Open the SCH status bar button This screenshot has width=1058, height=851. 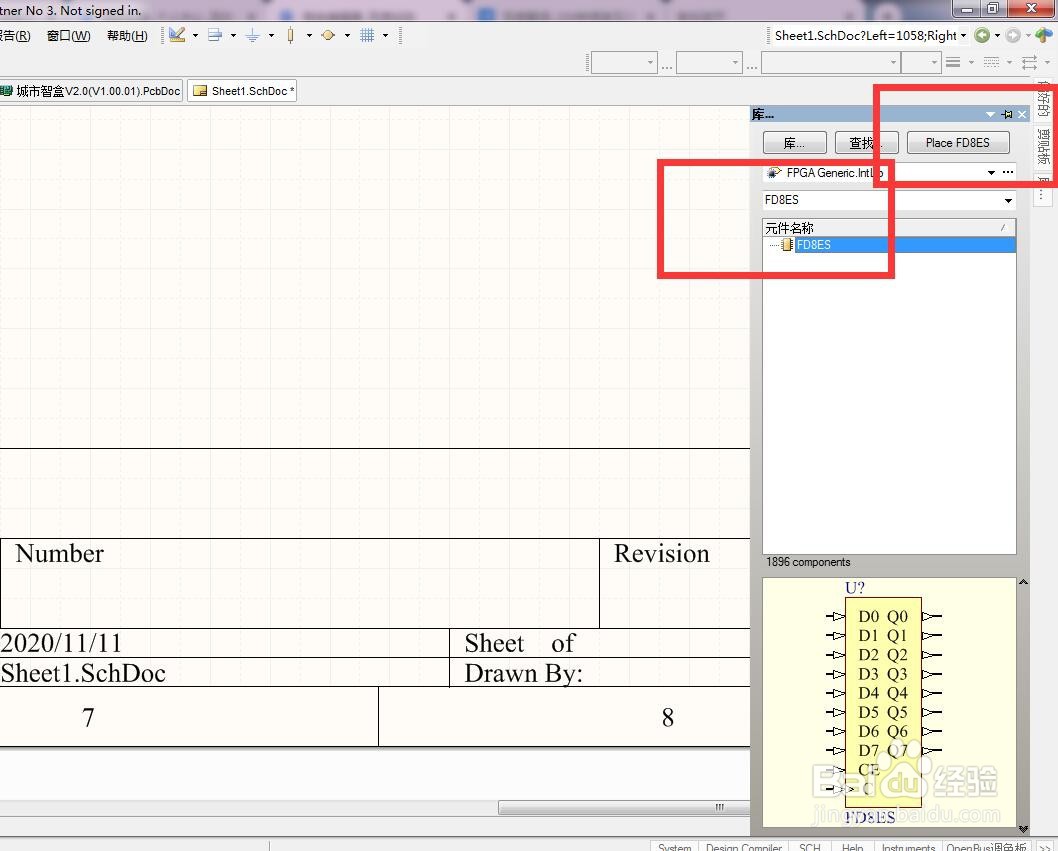pos(809,846)
